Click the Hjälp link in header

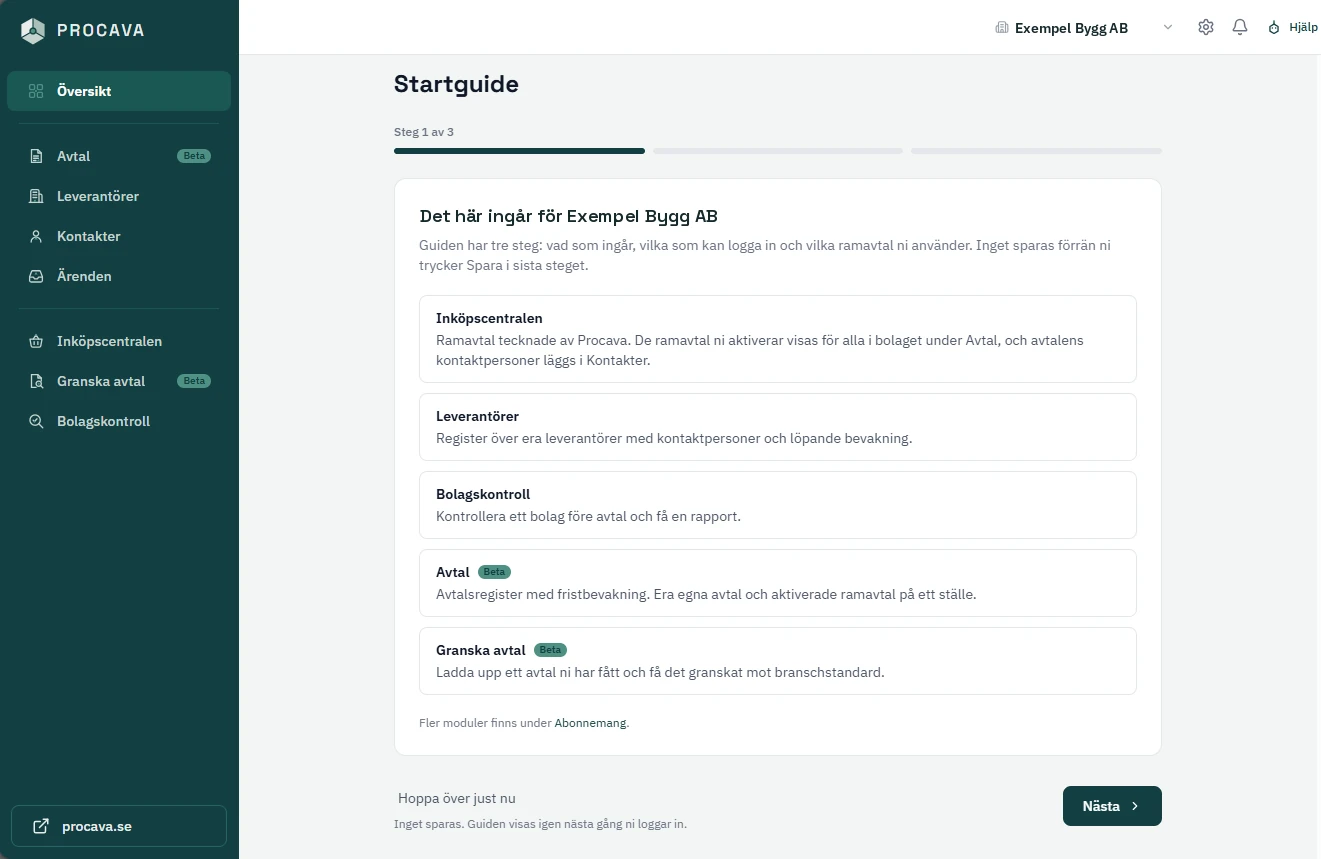point(1292,28)
